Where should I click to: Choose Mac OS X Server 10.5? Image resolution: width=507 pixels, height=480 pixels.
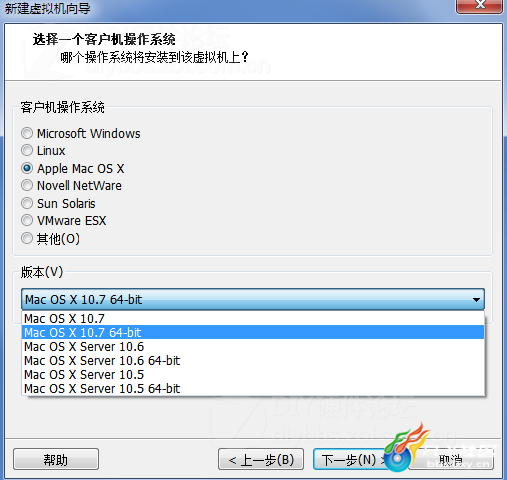[x=253, y=375]
